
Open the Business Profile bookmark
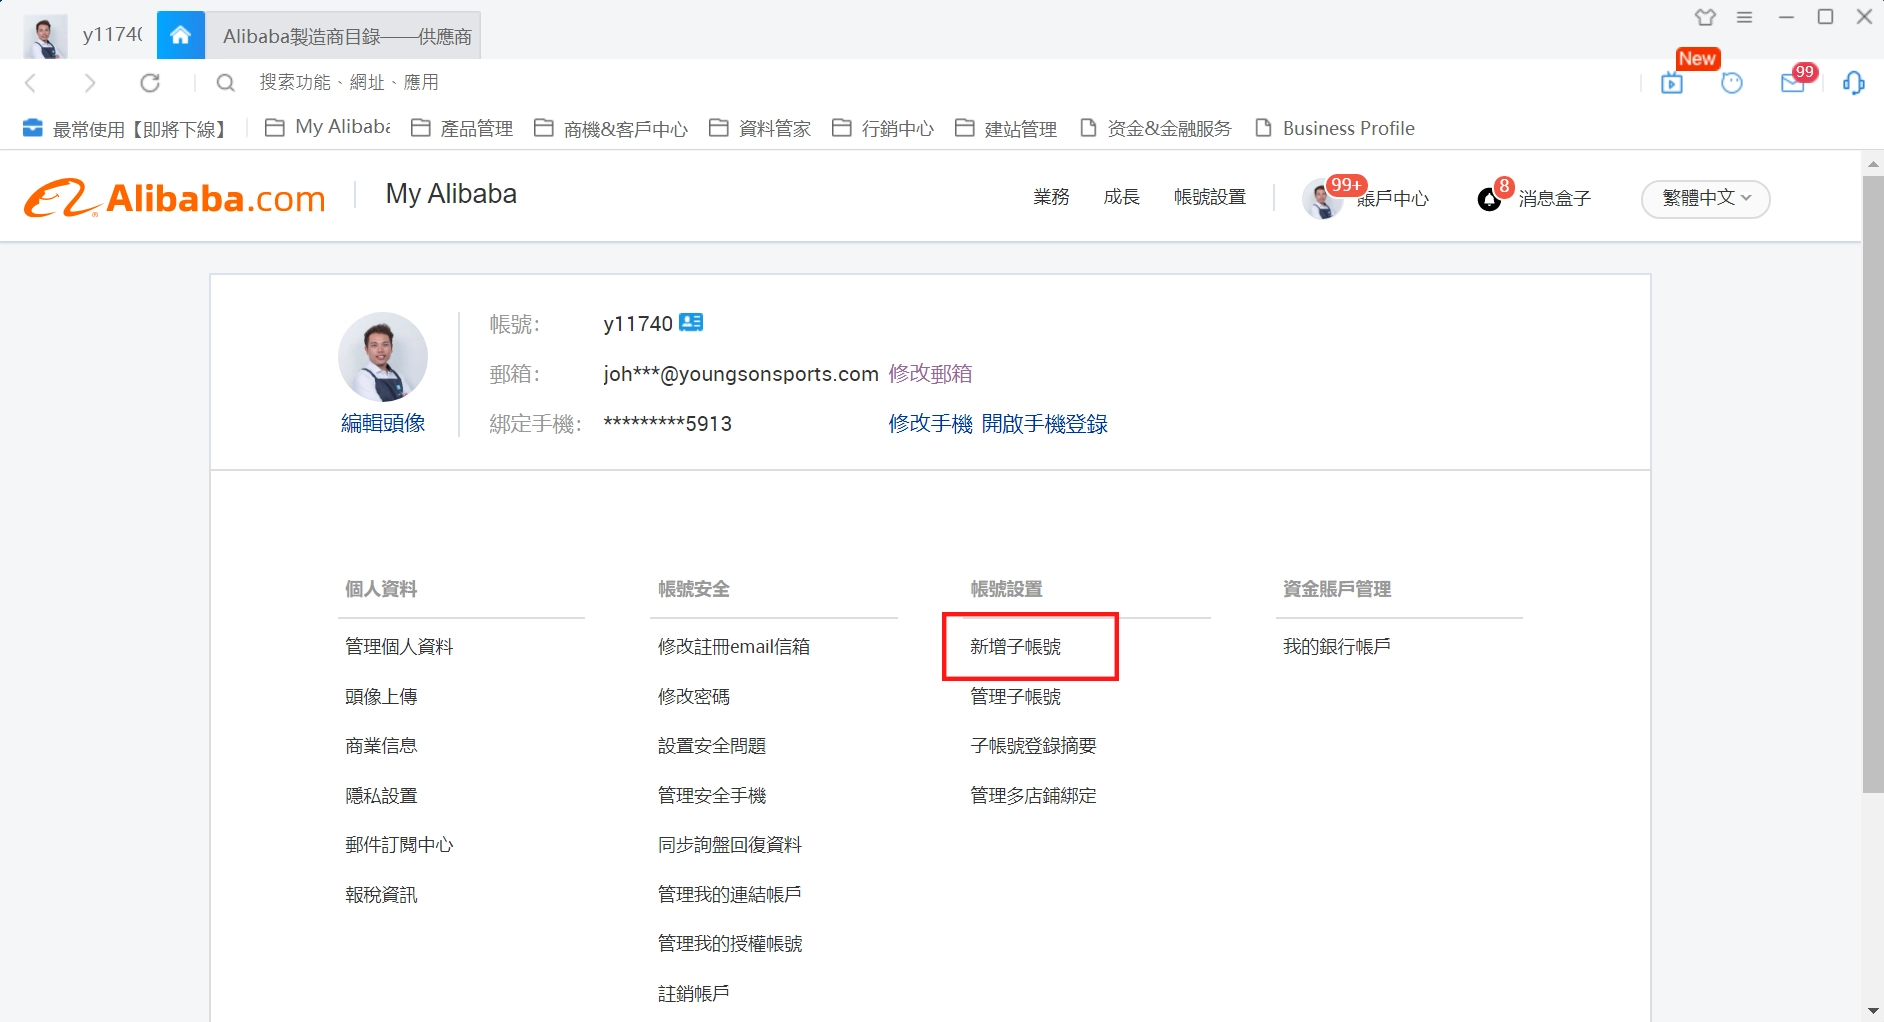click(x=1334, y=128)
